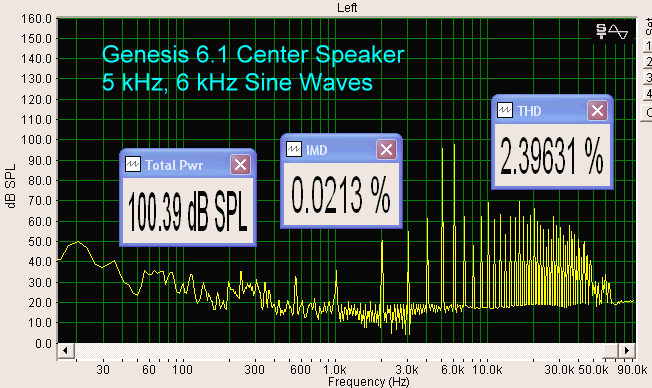Select plot set button 3

pos(648,78)
